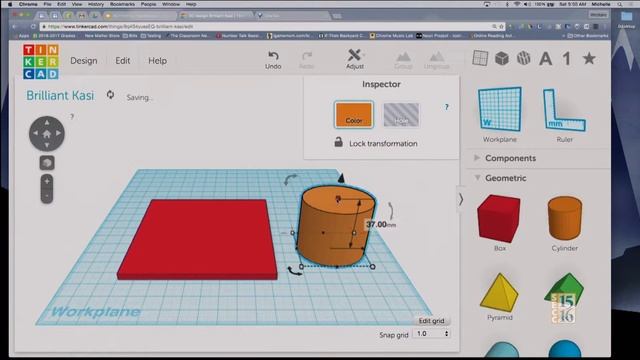Click the Tinkercad logo
Image resolution: width=640 pixels, height=360 pixels.
(x=41, y=62)
